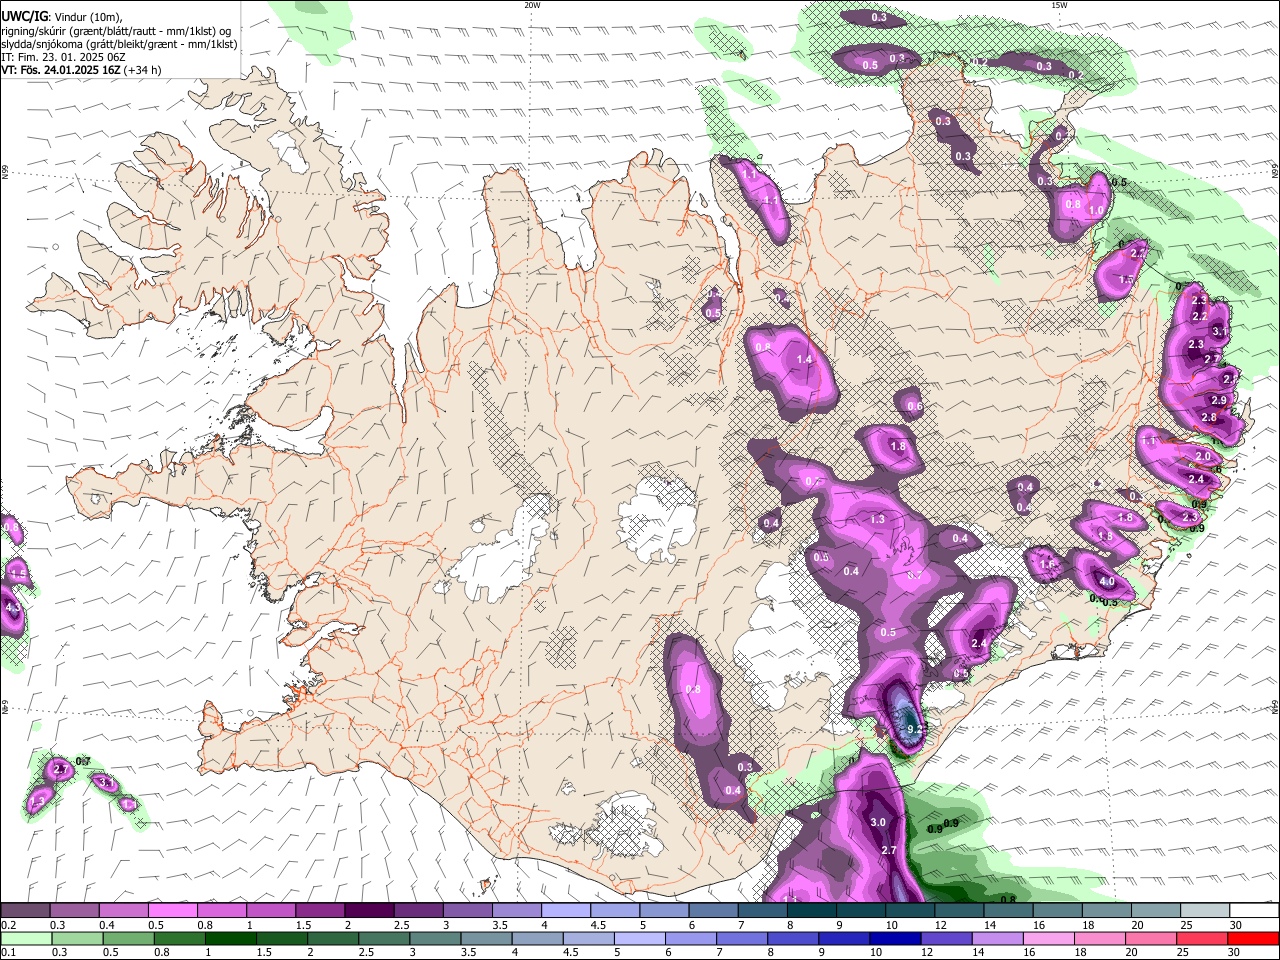The image size is (1280, 960).
Task: Click the 'Vindur (10m)' label
Action: (x=87, y=17)
